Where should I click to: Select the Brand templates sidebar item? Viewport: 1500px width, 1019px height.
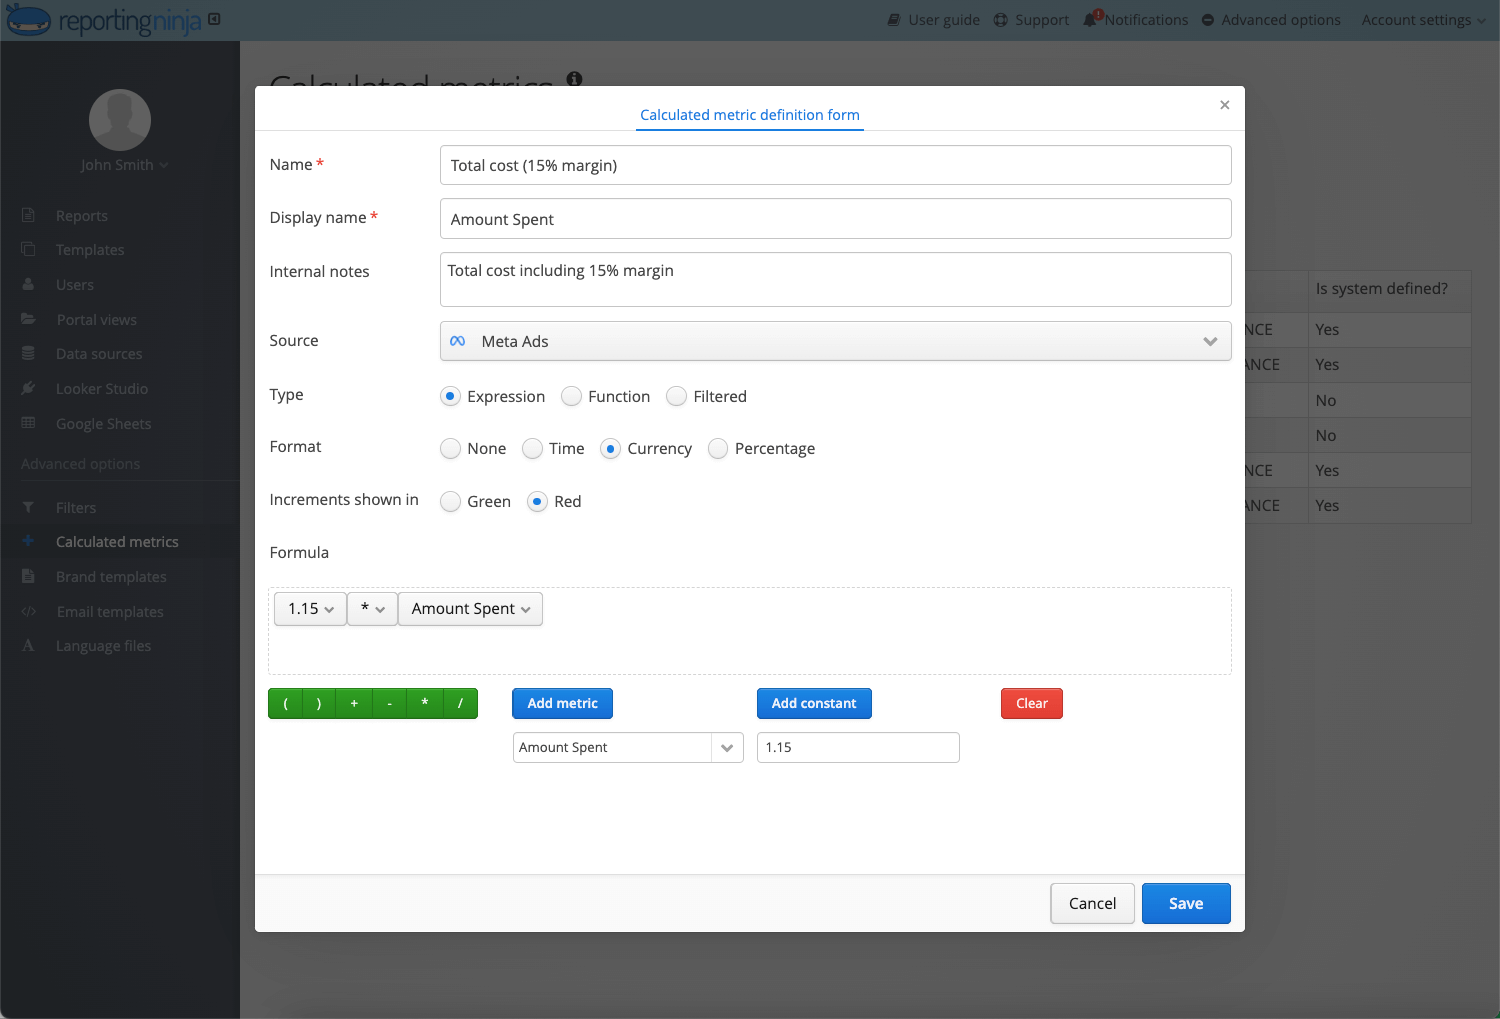tap(110, 576)
